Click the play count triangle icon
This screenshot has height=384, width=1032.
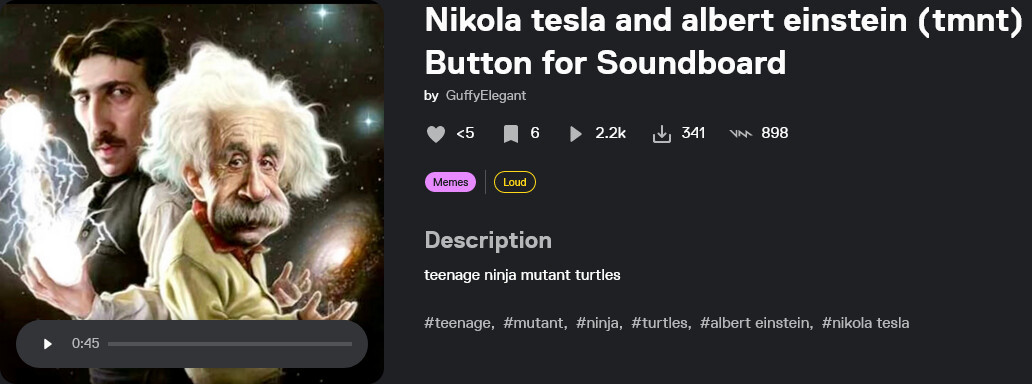point(576,134)
